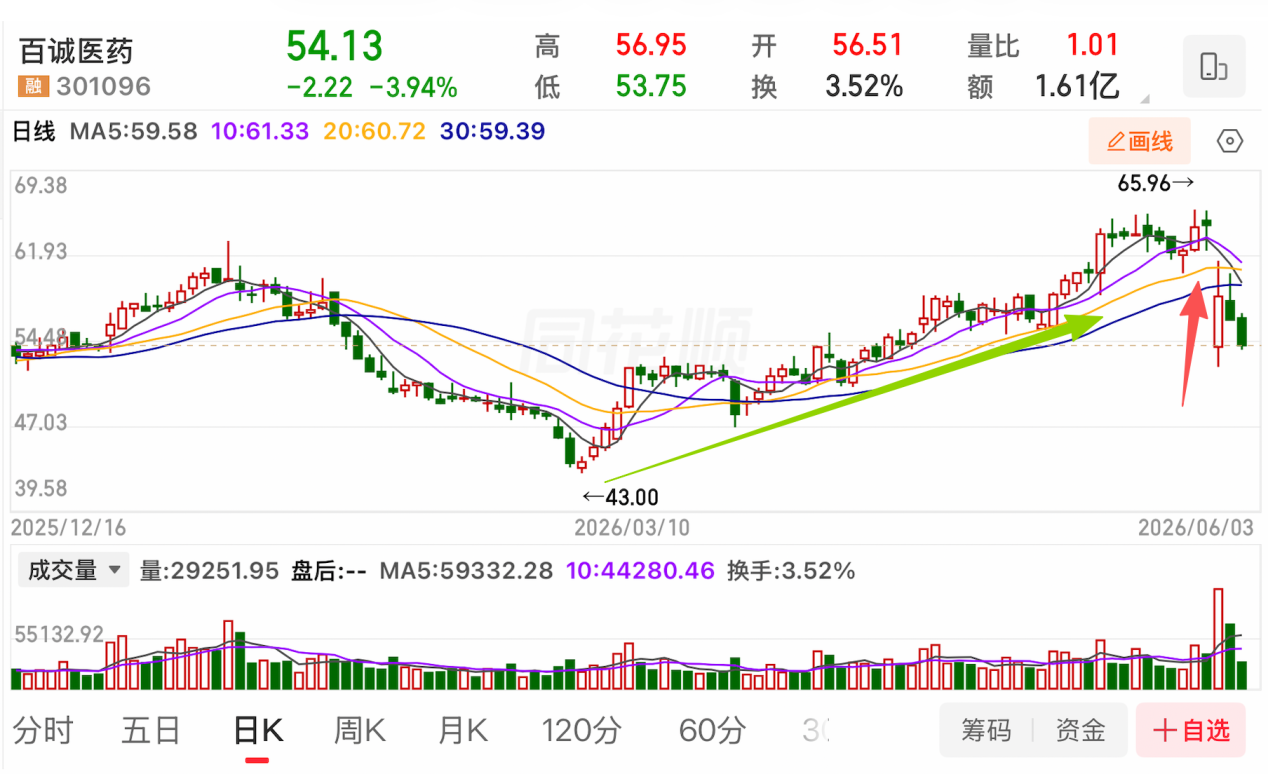Viewport: 1268px width, 774px height.
Task: Open the 成交量 indicator dropdown
Action: [73, 571]
